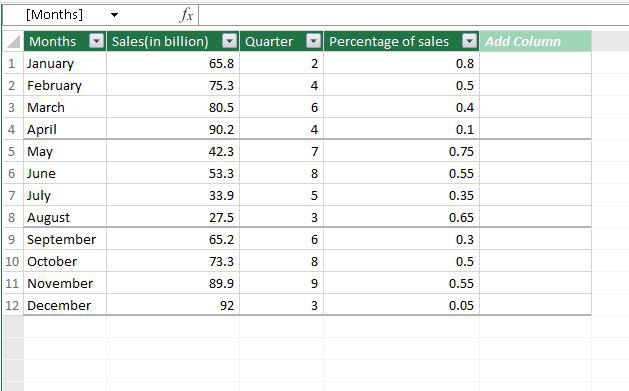629x391 pixels.
Task: Select row number 12 header
Action: click(x=13, y=305)
